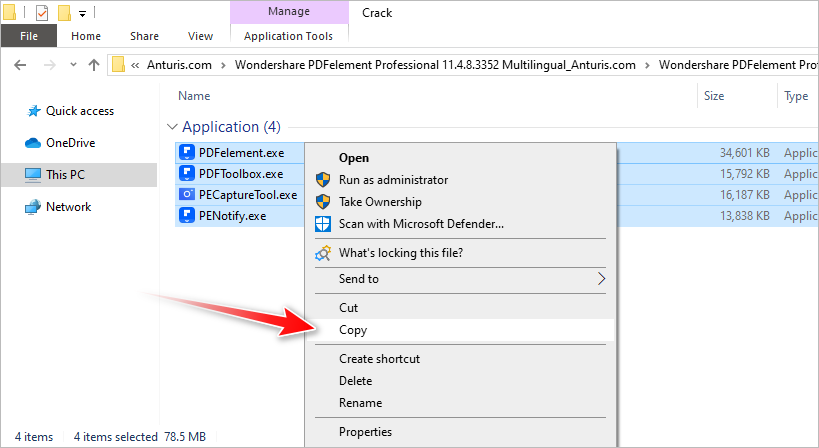The height and width of the screenshot is (448, 819).
Task: Select This PC in navigation pane
Action: [x=65, y=175]
